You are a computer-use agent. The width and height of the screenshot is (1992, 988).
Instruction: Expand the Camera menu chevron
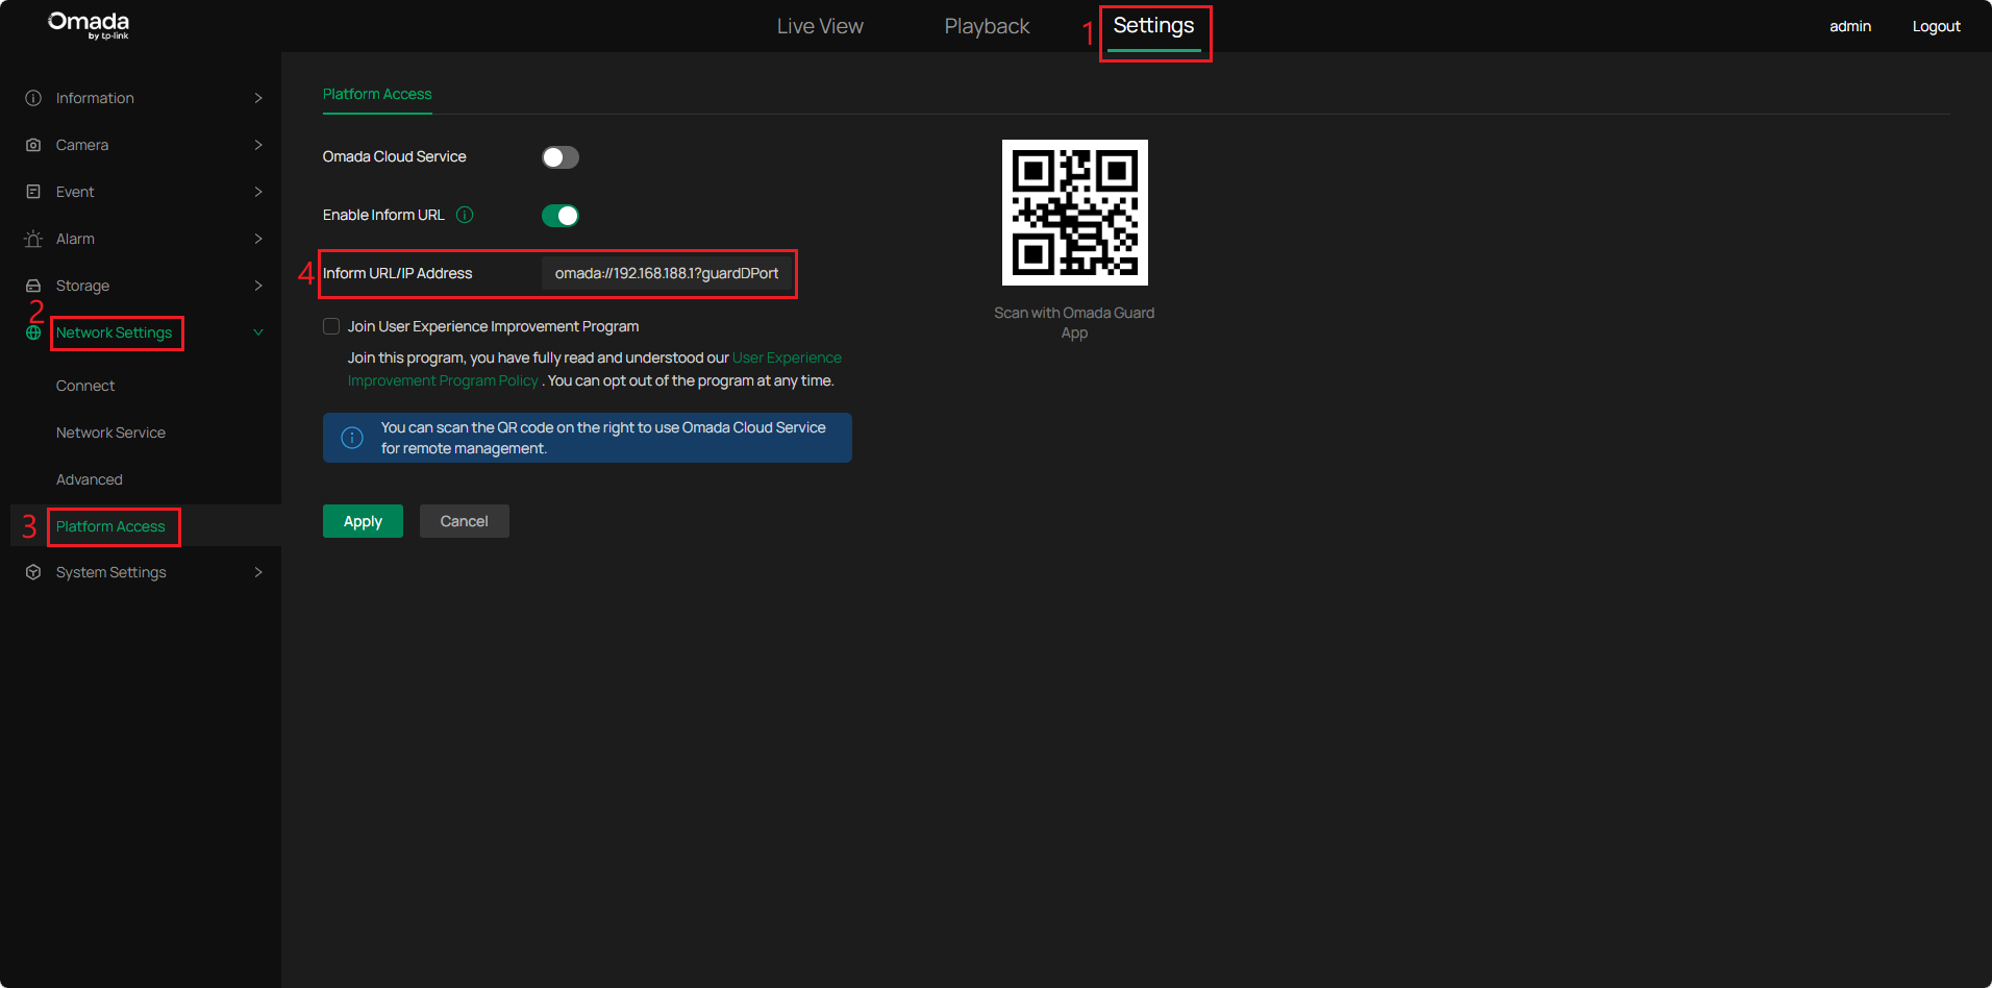tap(258, 145)
